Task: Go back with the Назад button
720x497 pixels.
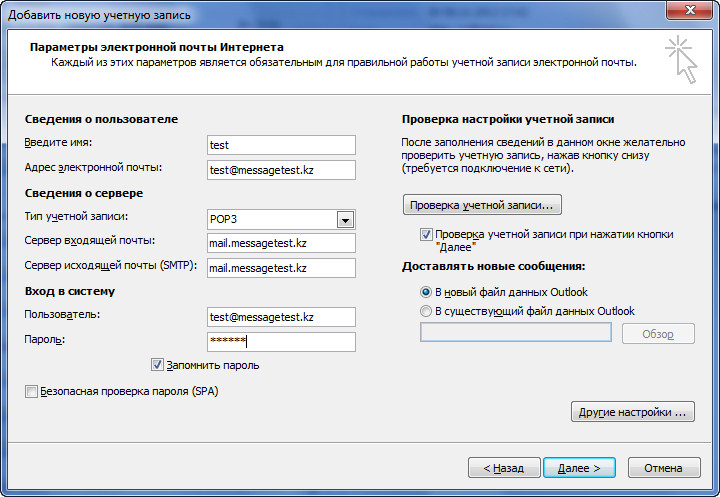Action: click(x=504, y=468)
